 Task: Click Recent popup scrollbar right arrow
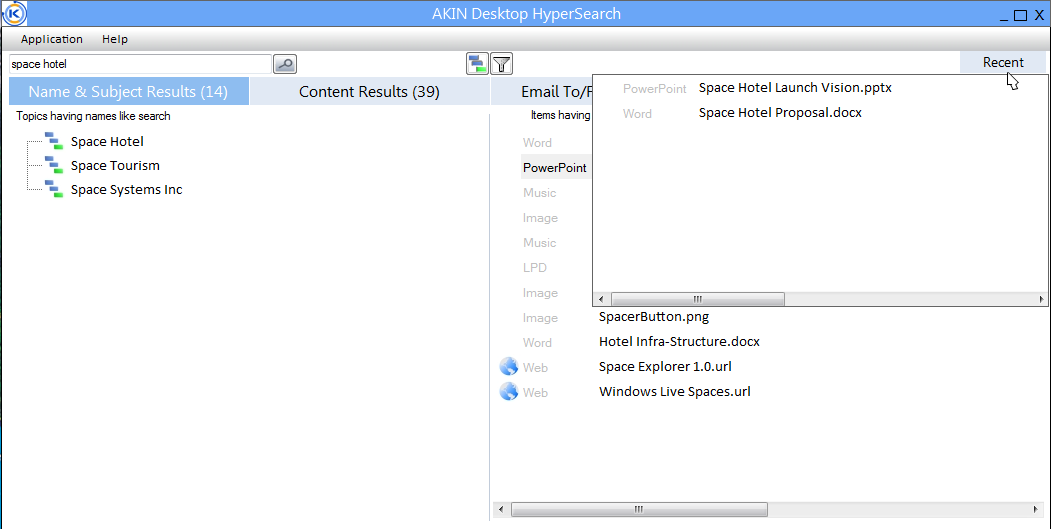pyautogui.click(x=1041, y=299)
